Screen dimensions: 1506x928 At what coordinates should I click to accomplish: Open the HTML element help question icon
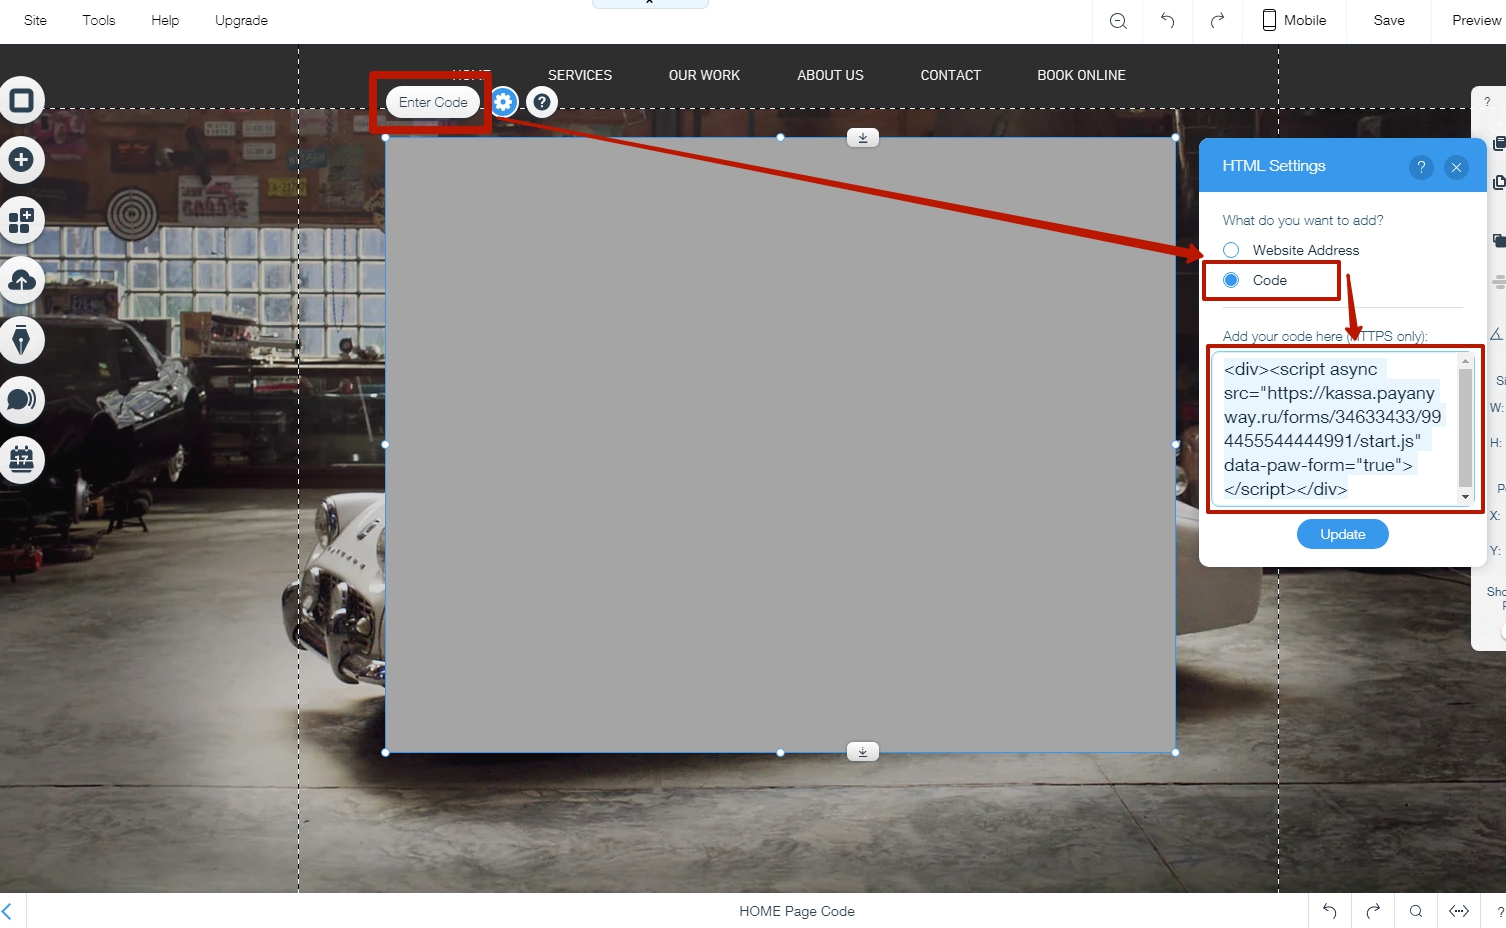click(542, 102)
